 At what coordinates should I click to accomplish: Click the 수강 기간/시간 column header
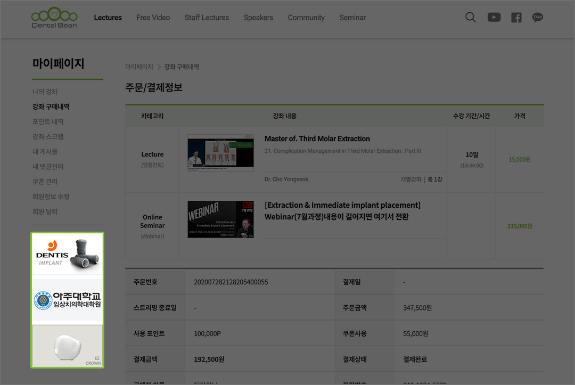(472, 116)
